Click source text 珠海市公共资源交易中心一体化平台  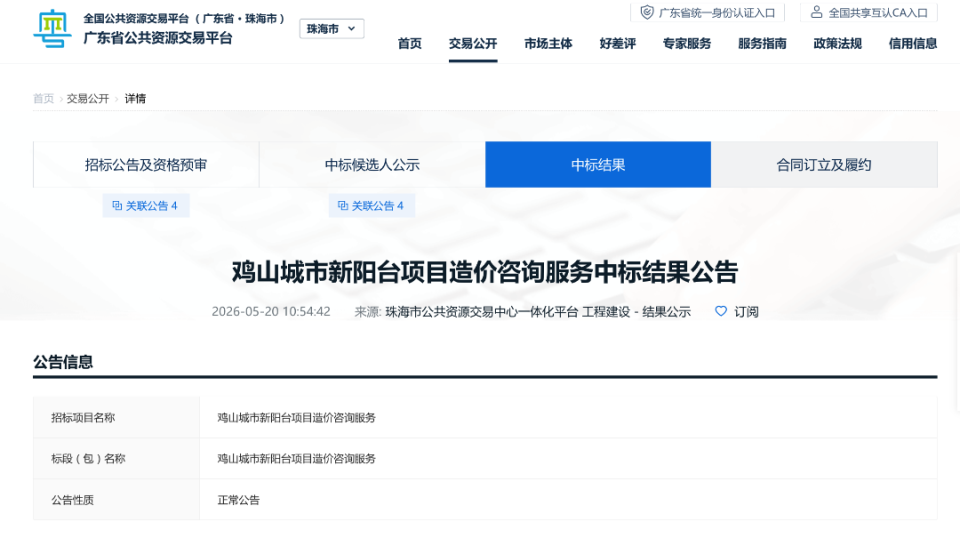[482, 312]
